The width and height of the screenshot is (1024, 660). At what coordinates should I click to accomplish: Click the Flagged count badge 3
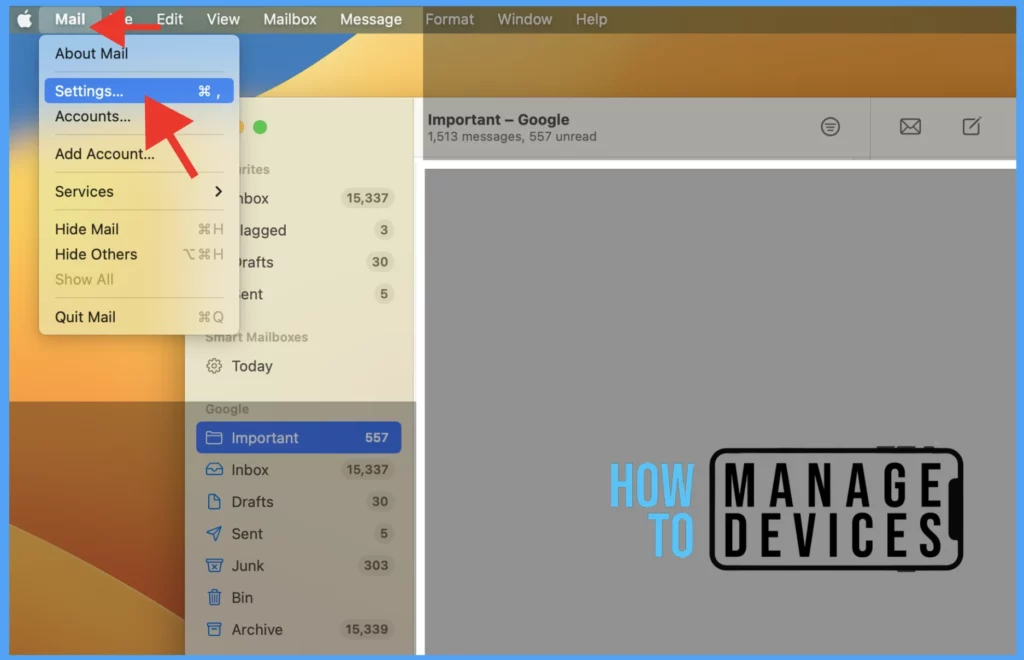click(x=384, y=230)
